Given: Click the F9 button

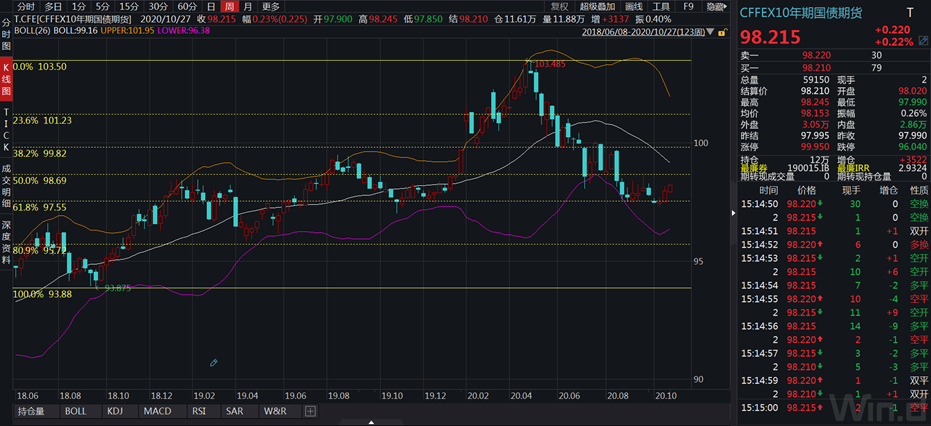Looking at the screenshot, I should [x=688, y=7].
